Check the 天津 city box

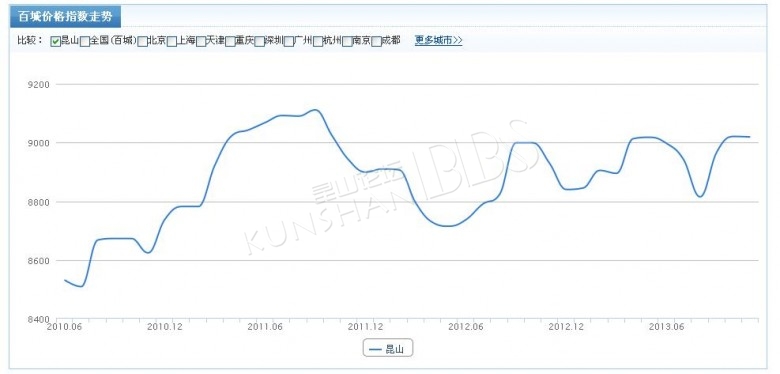click(x=201, y=42)
